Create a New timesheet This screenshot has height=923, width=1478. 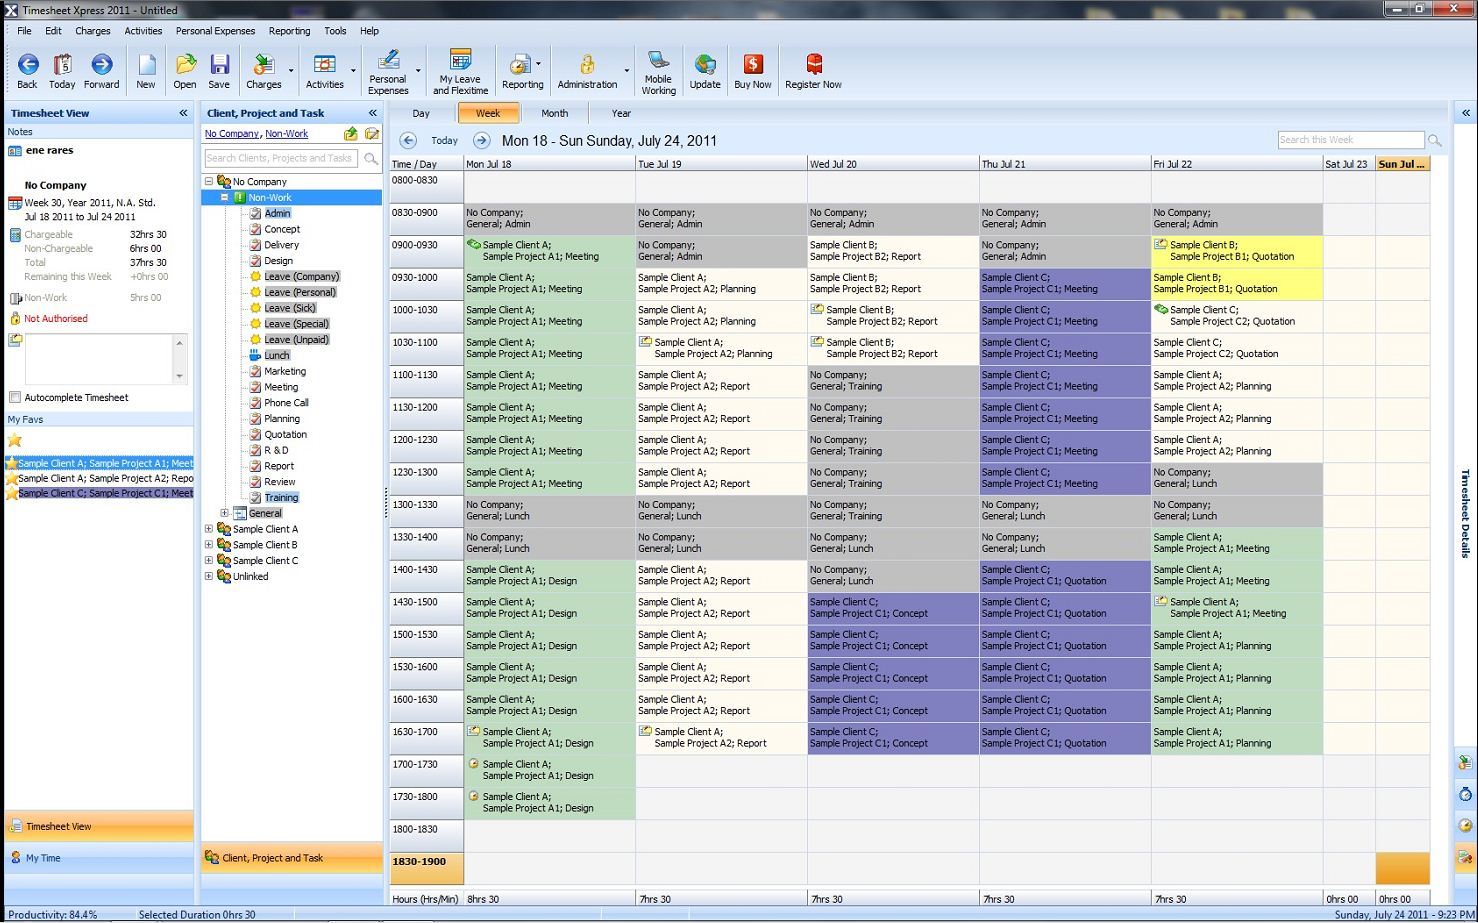coord(146,70)
